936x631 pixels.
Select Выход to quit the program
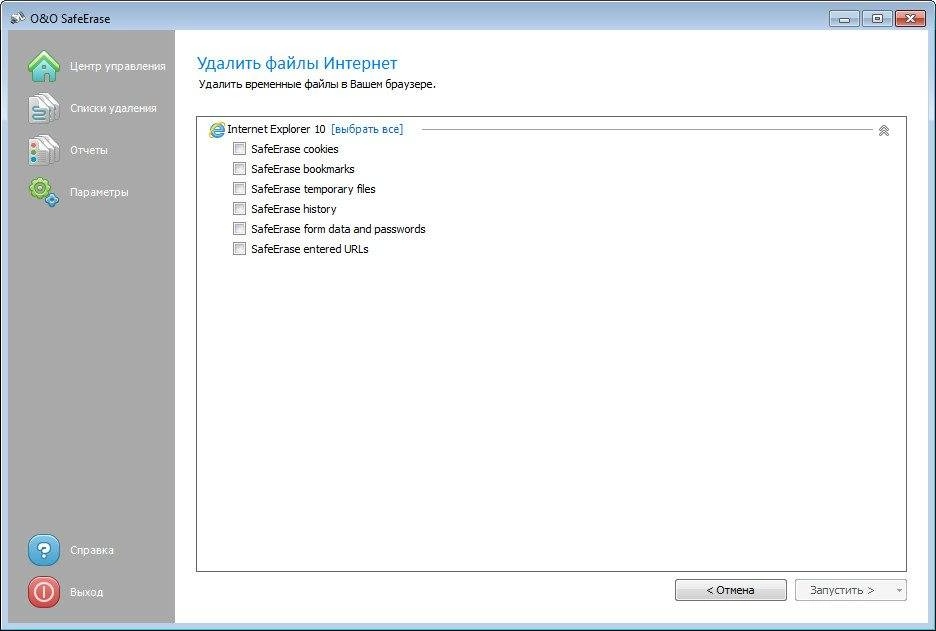tap(86, 592)
